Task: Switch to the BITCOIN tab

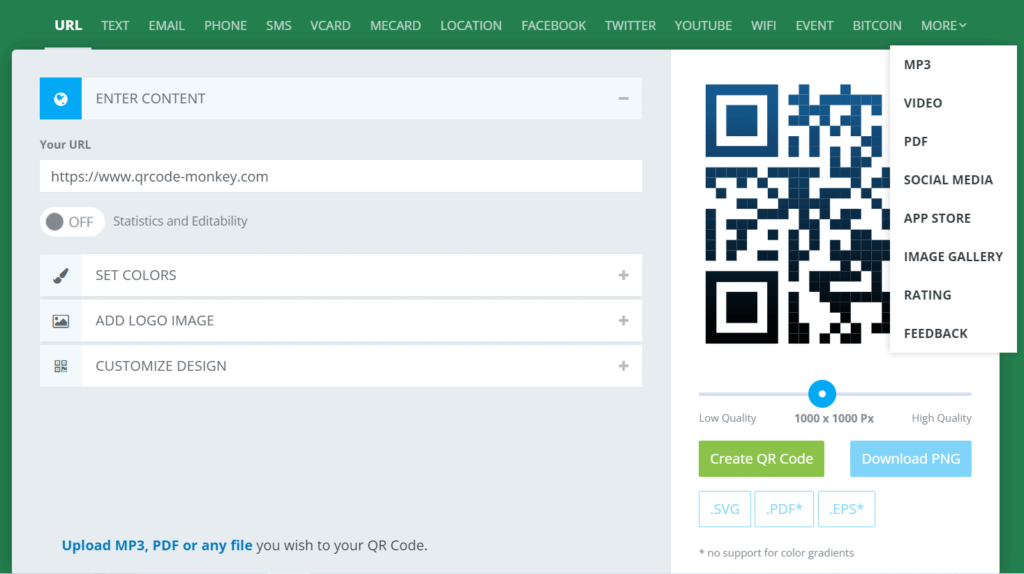Action: 877,25
